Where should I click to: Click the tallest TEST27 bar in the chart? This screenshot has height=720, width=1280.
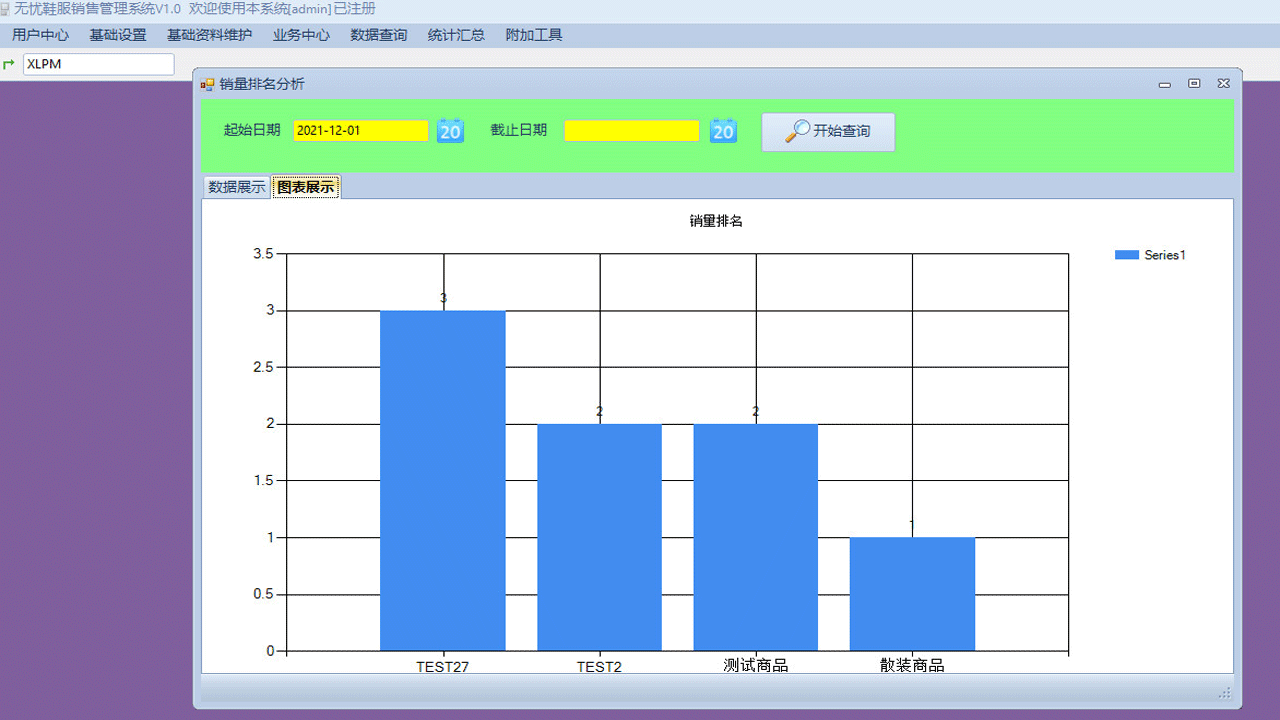click(443, 480)
